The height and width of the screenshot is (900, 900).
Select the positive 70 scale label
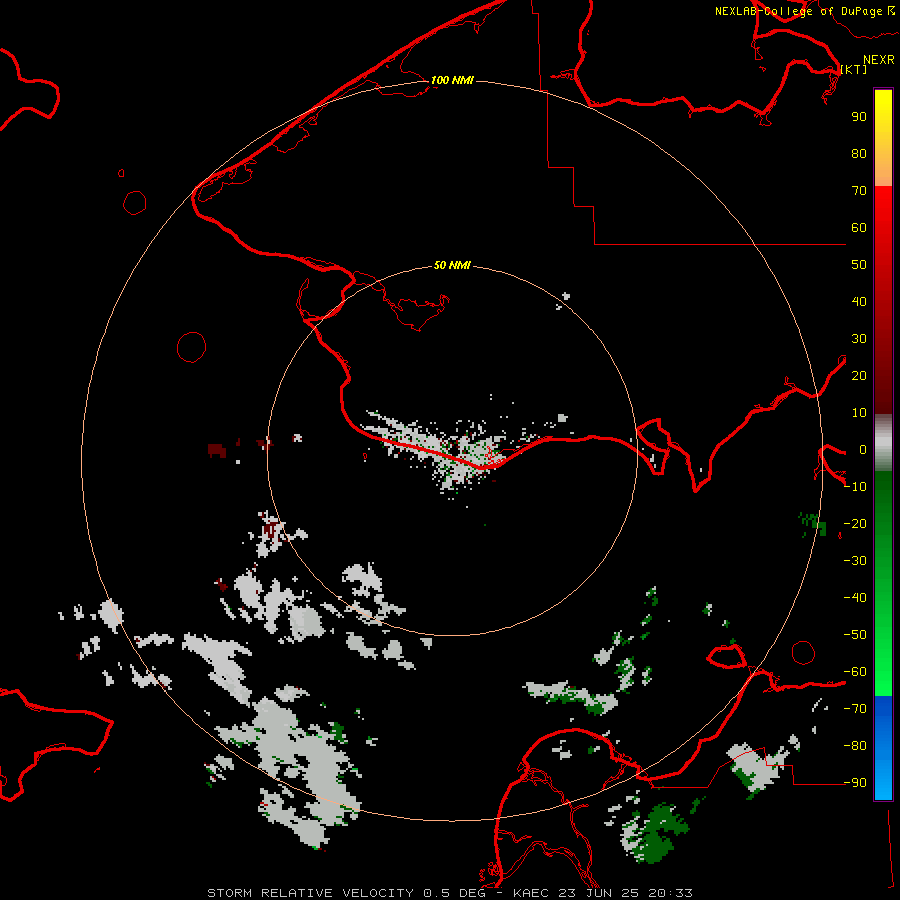click(859, 191)
